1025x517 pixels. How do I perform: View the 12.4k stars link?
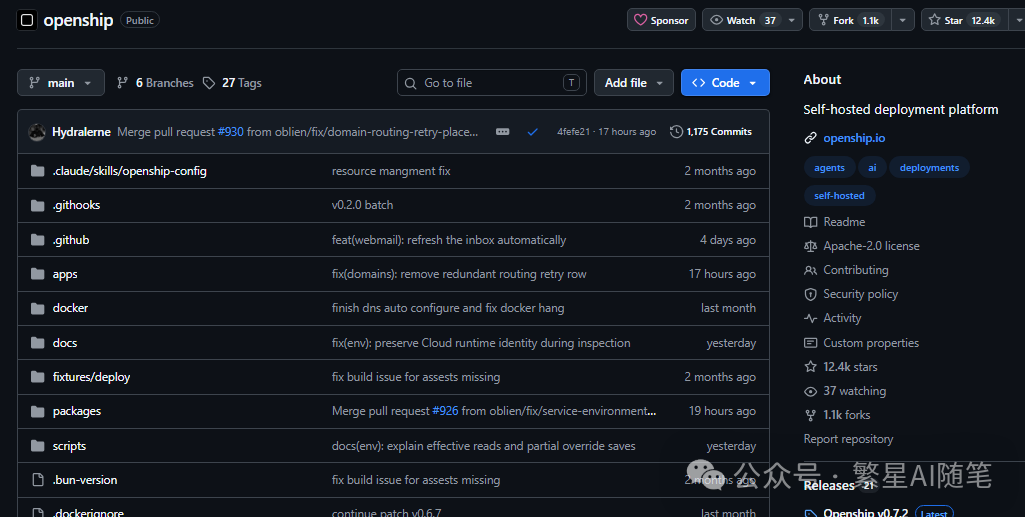coord(841,367)
